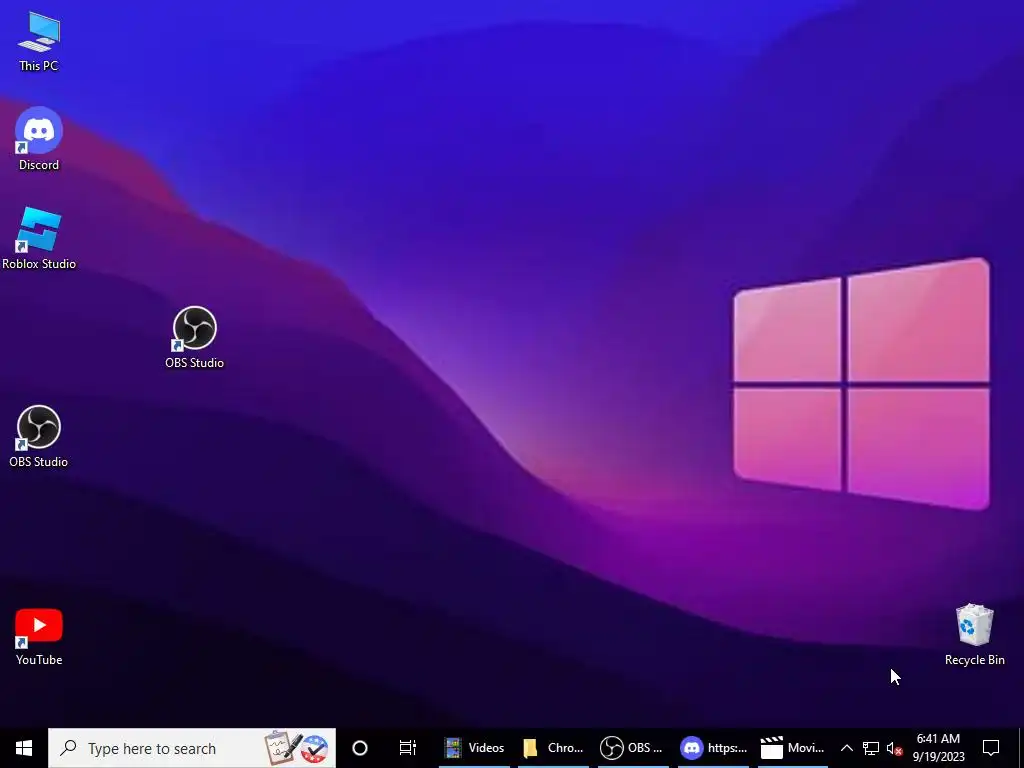Show hidden system tray icons

point(846,748)
